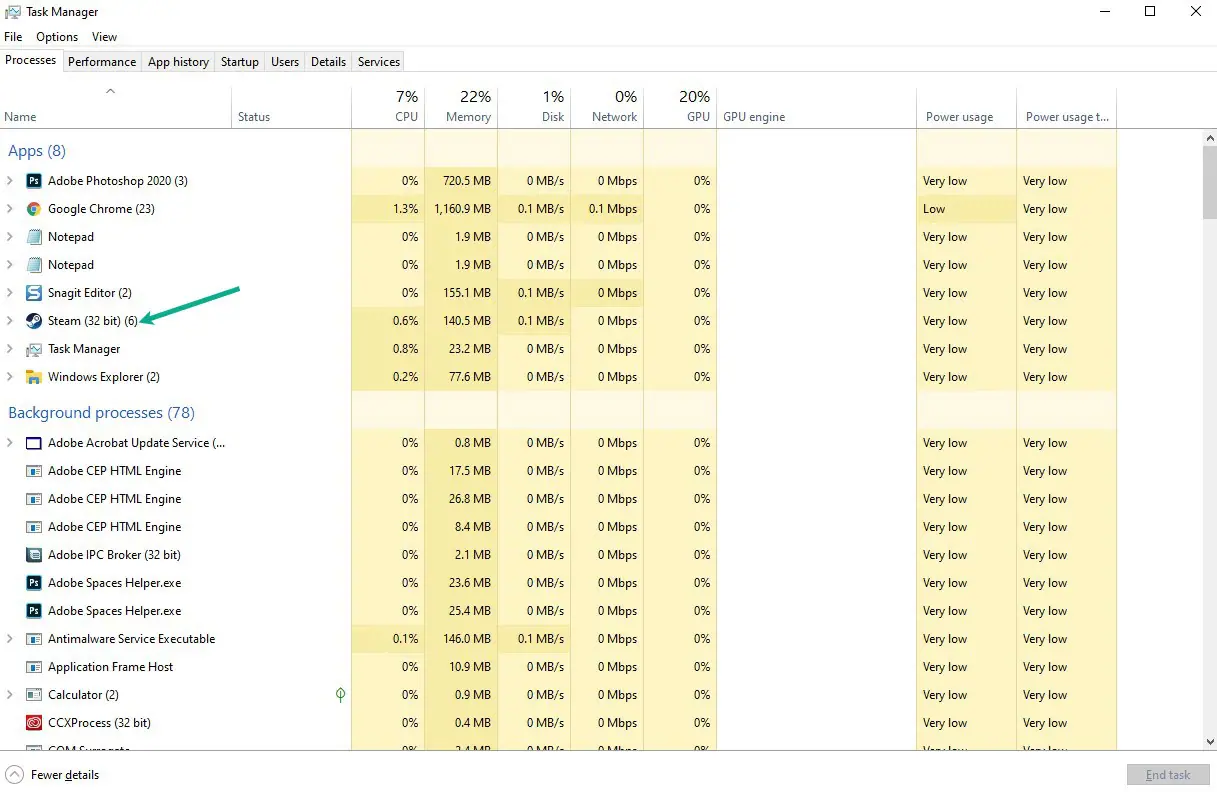This screenshot has width=1217, height=792.
Task: Switch to the Services tab
Action: [379, 62]
